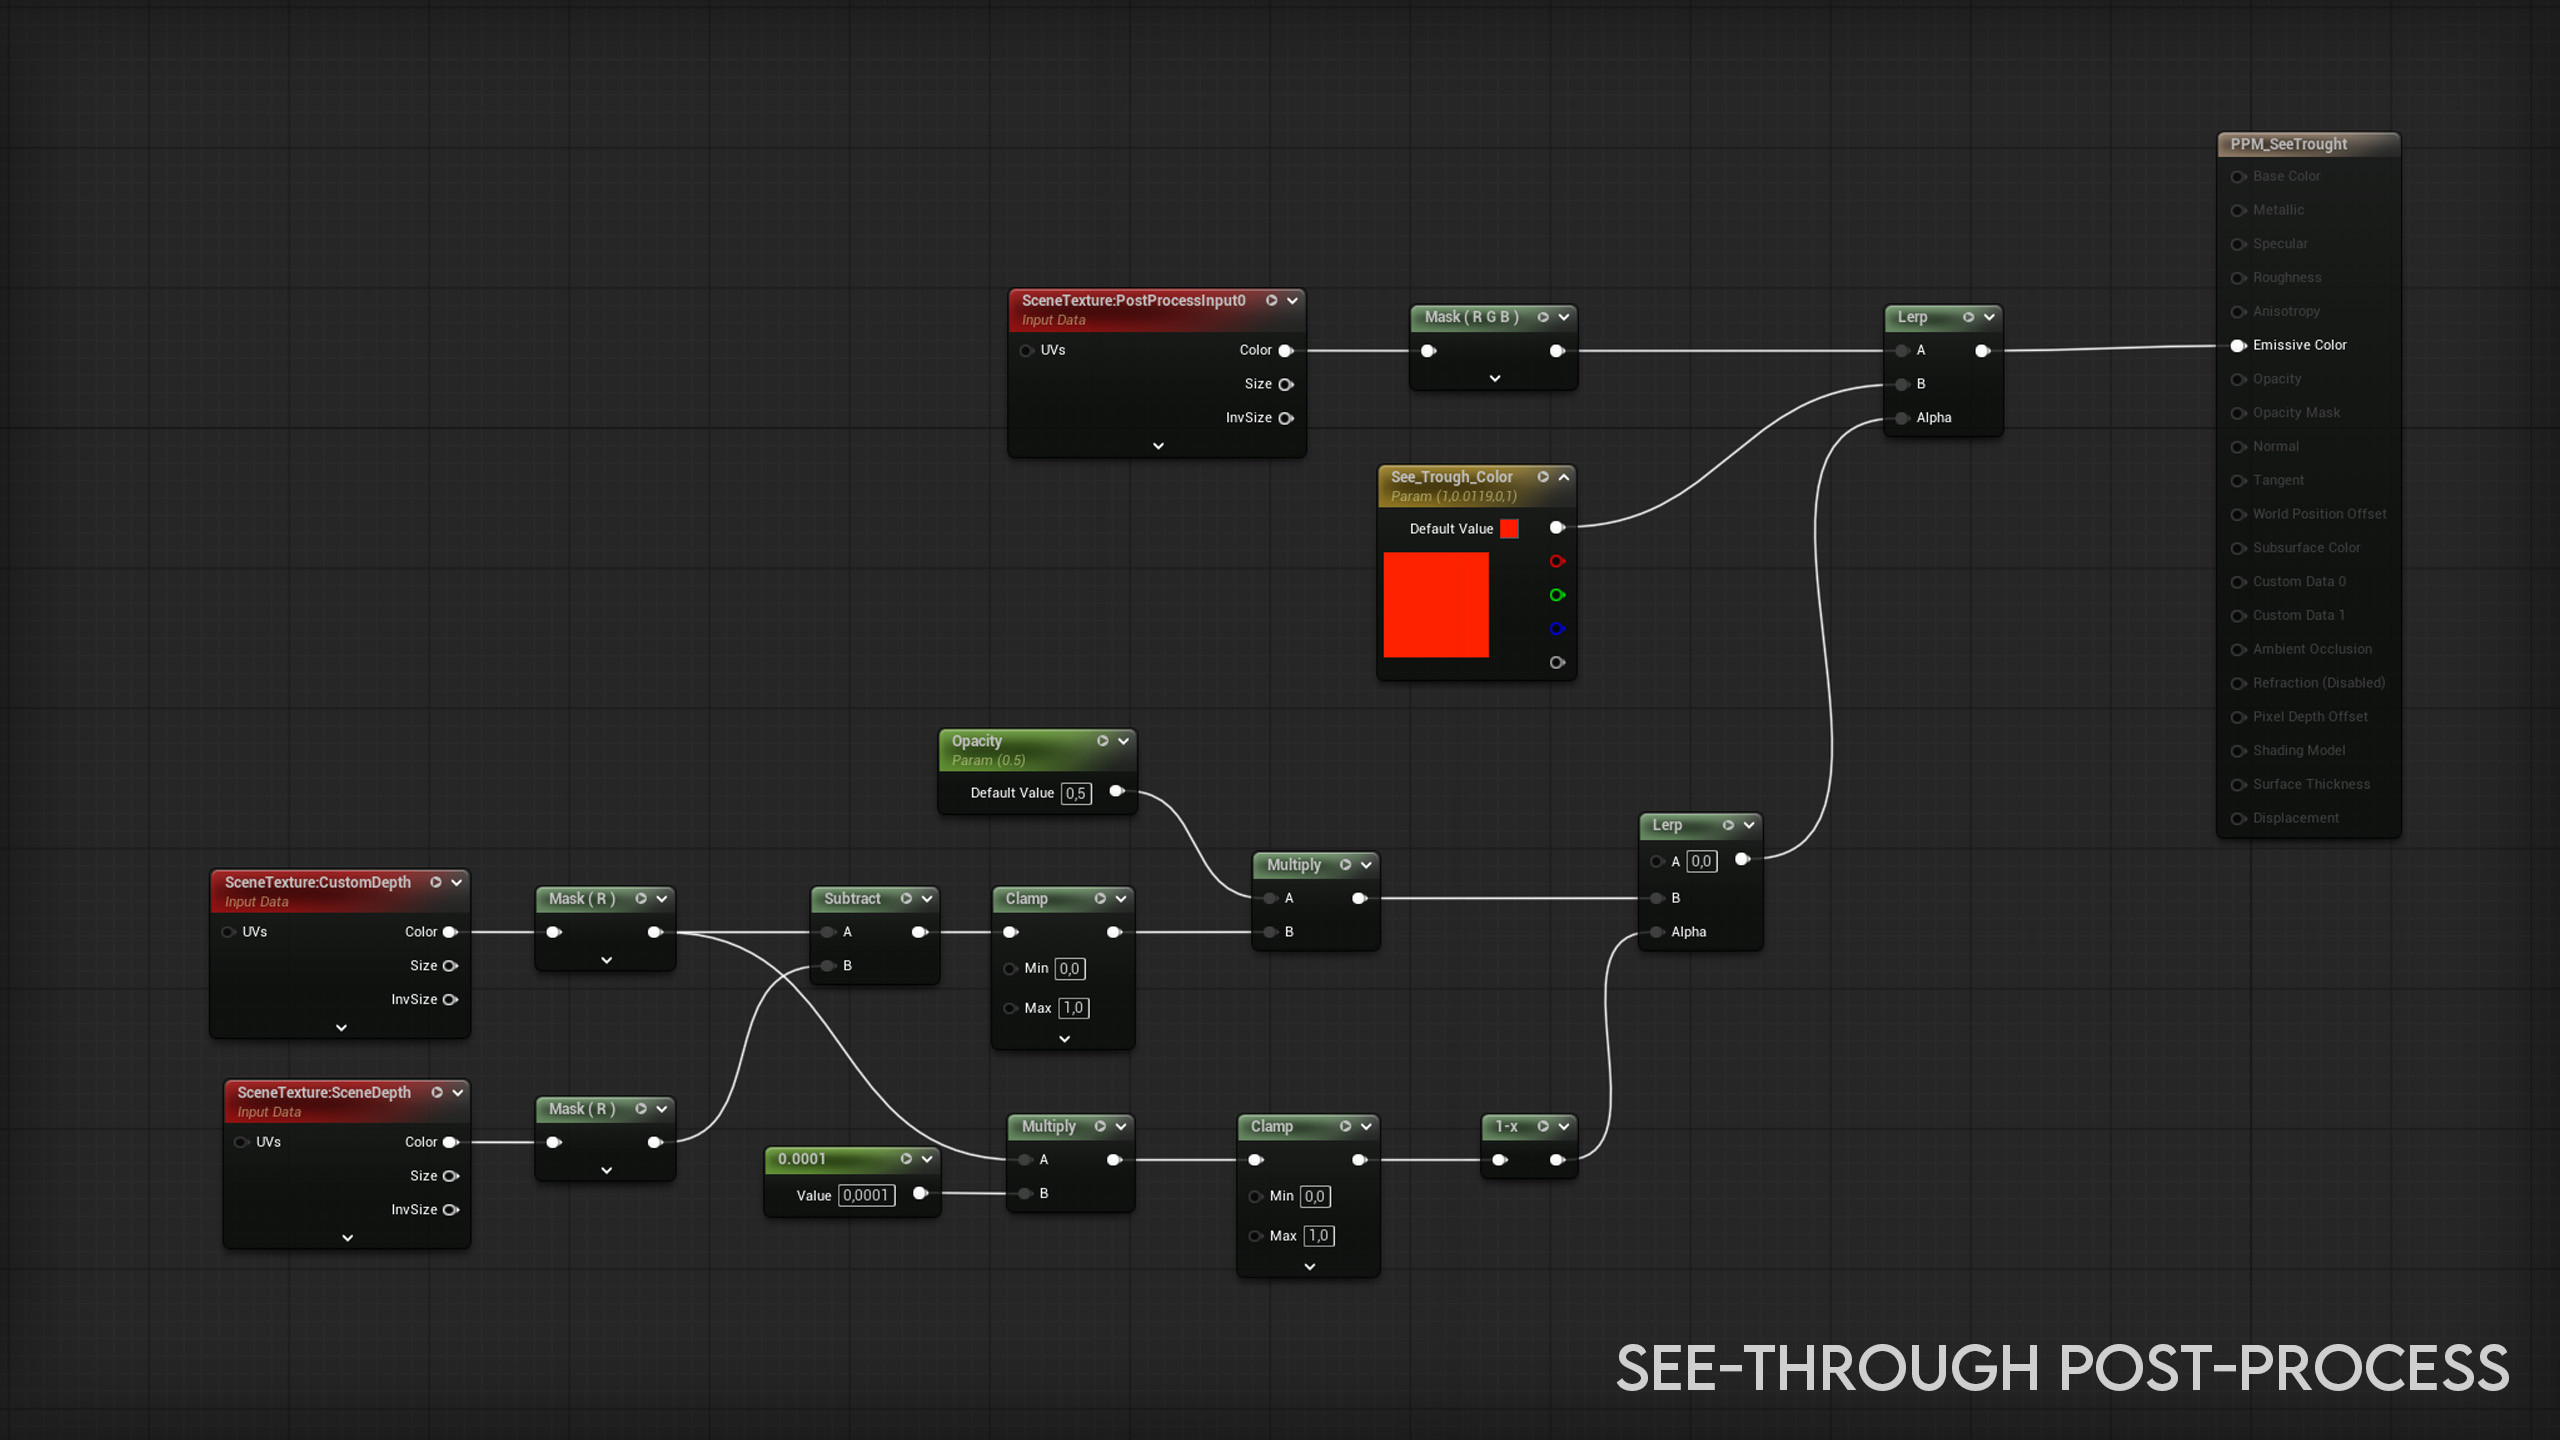This screenshot has width=2560, height=1440.
Task: Toggle the preview circle on the Subtract node header
Action: [x=906, y=899]
